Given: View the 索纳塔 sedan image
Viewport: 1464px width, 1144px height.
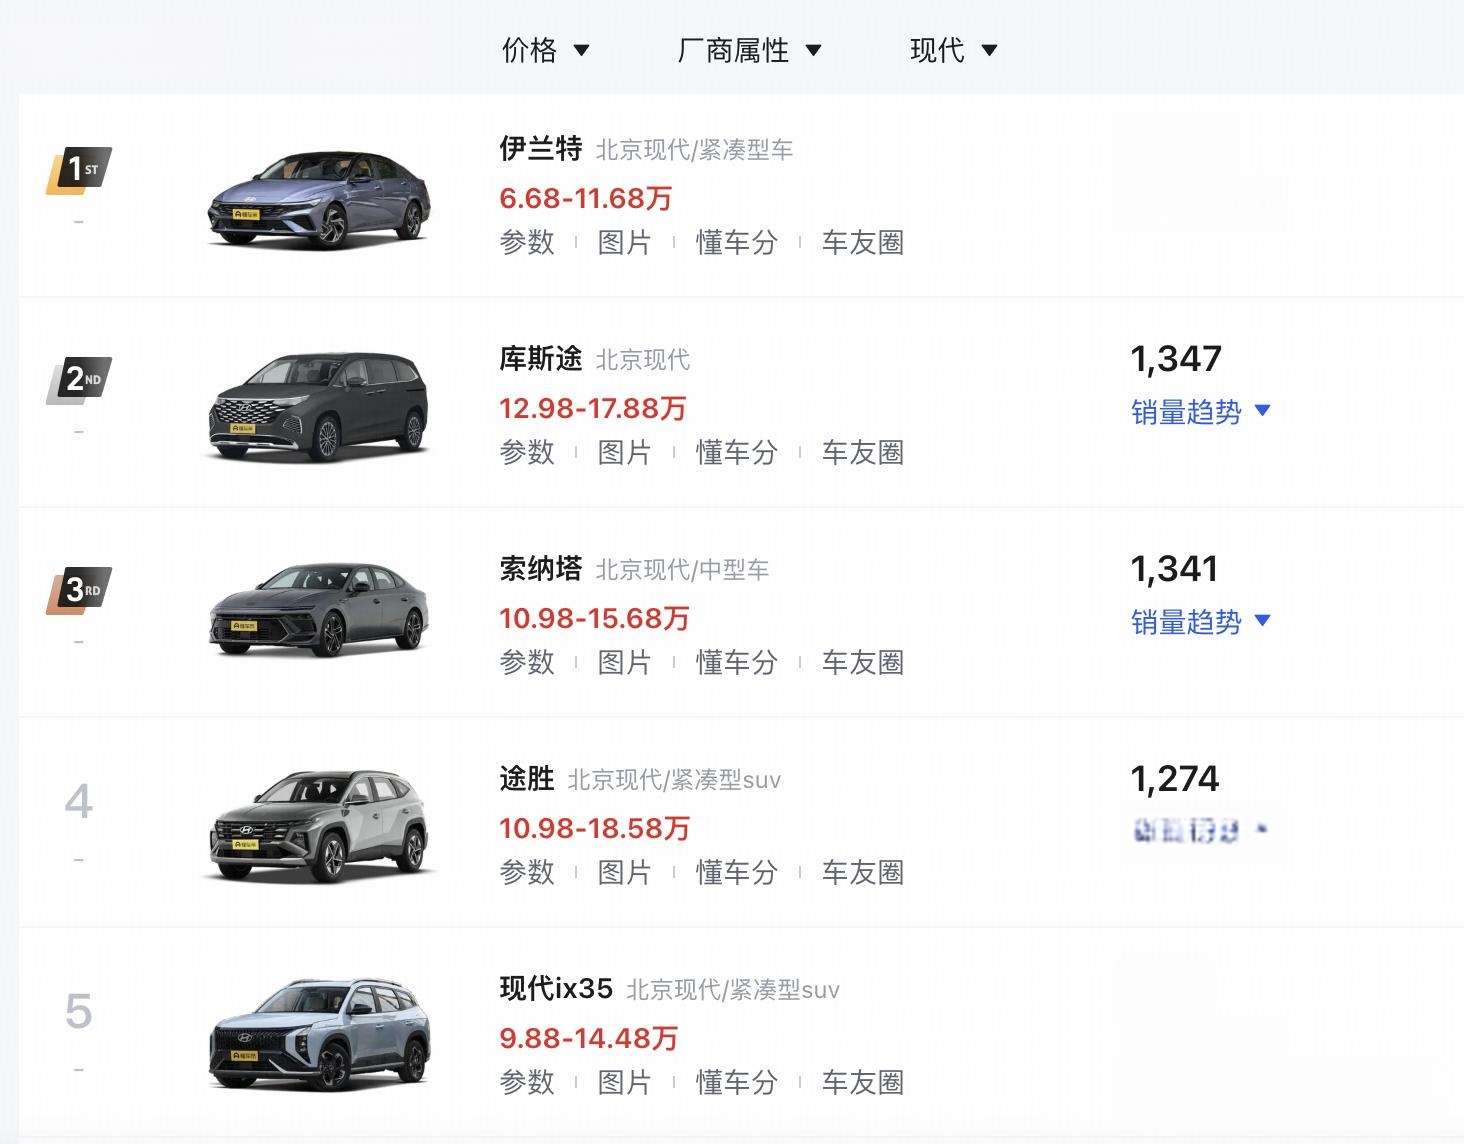Looking at the screenshot, I should coord(319,610).
